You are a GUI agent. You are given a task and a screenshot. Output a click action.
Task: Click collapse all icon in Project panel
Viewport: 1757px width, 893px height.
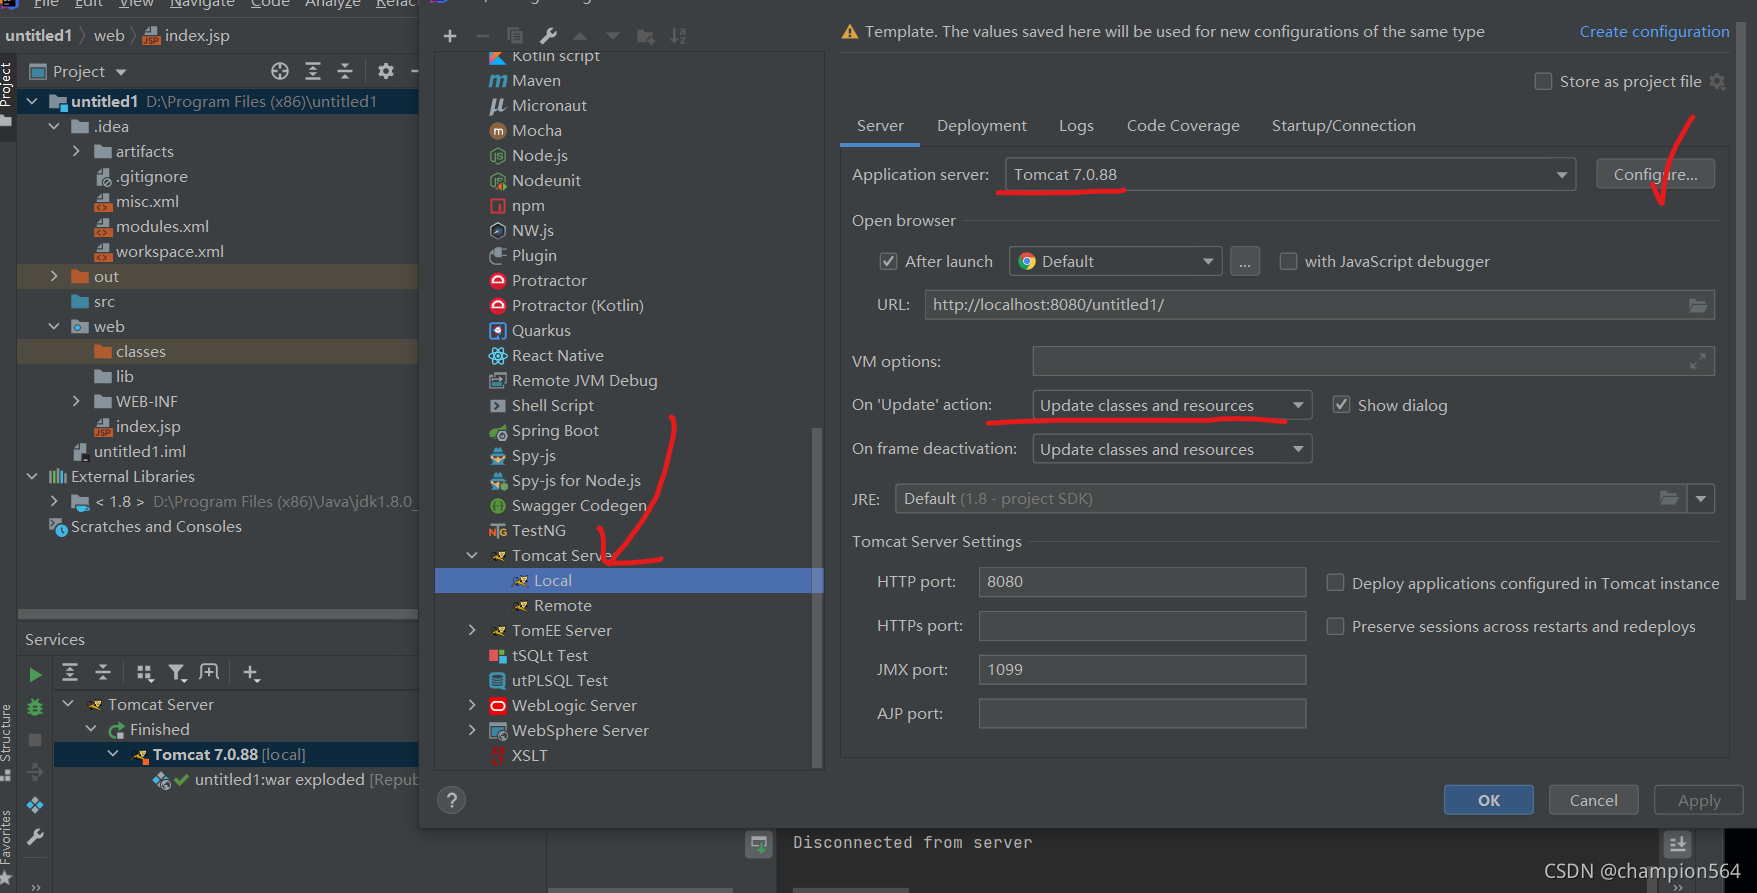click(x=345, y=71)
